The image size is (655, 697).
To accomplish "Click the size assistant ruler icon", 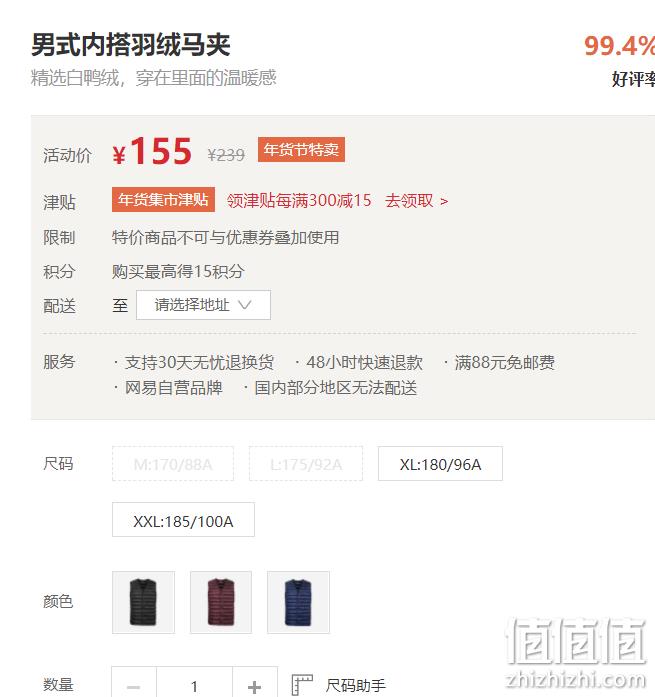I will pyautogui.click(x=302, y=685).
